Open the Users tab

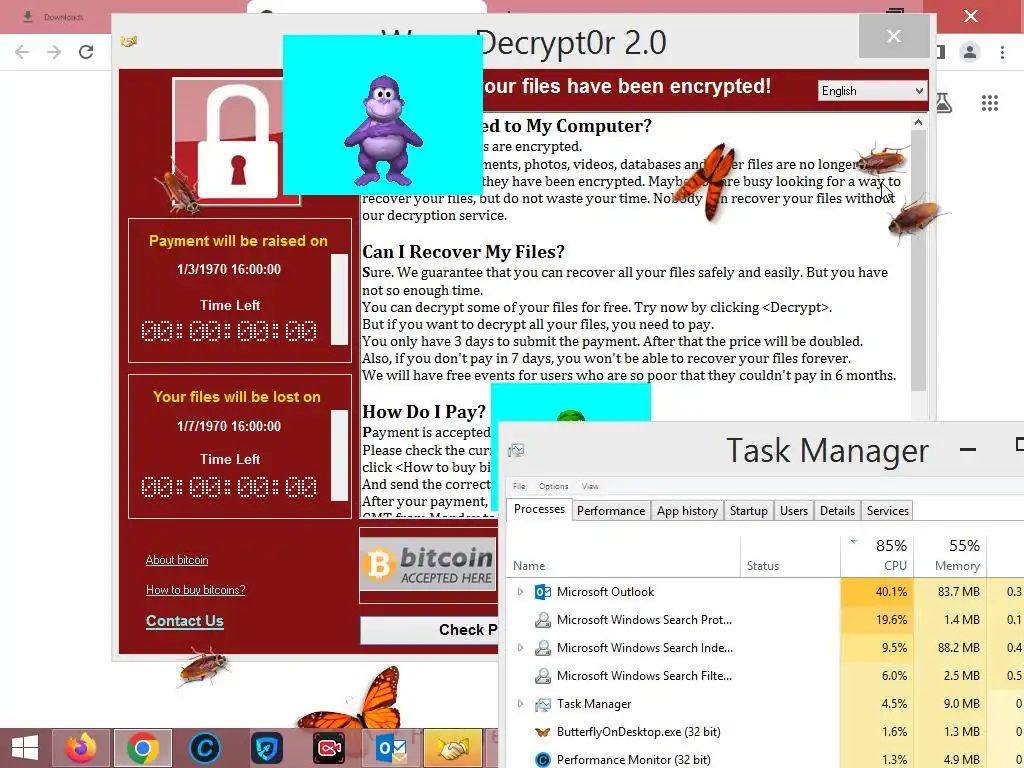coord(793,511)
